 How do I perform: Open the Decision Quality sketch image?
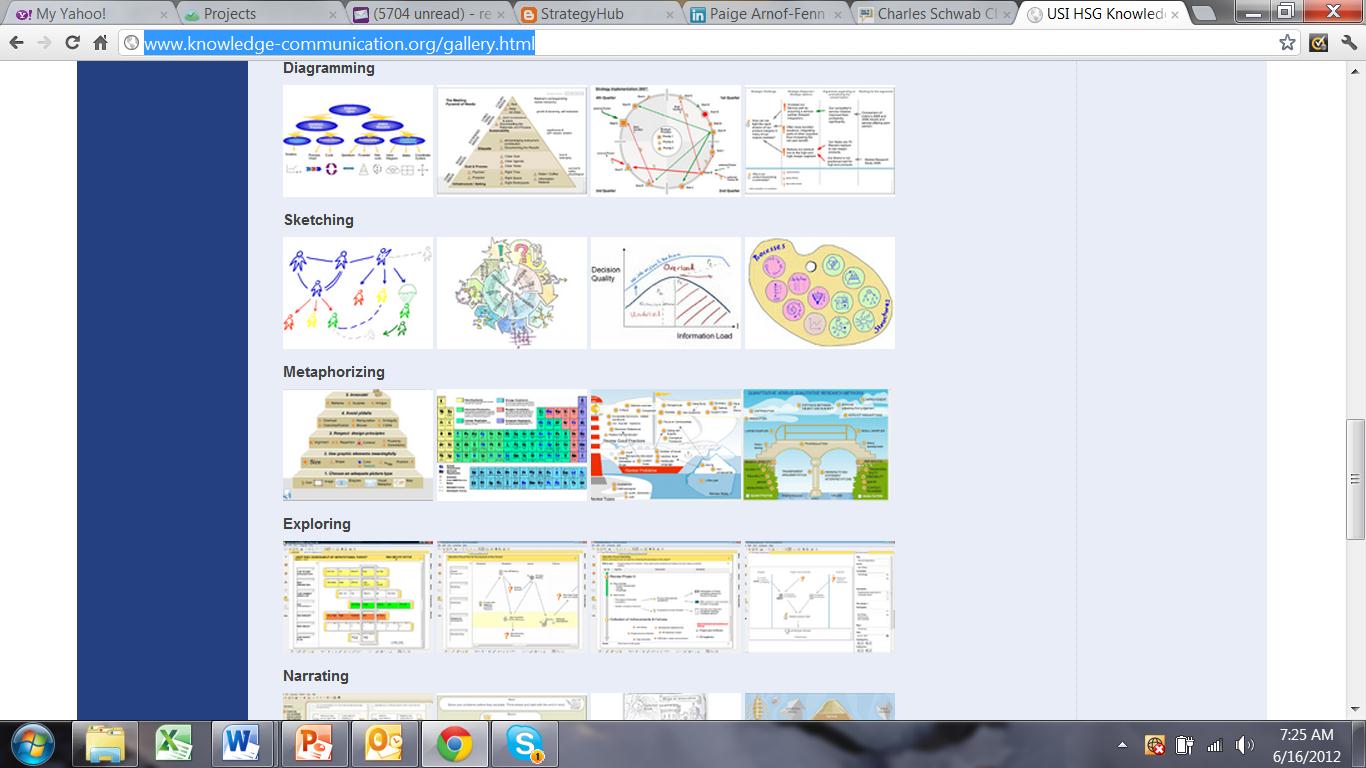(x=665, y=292)
